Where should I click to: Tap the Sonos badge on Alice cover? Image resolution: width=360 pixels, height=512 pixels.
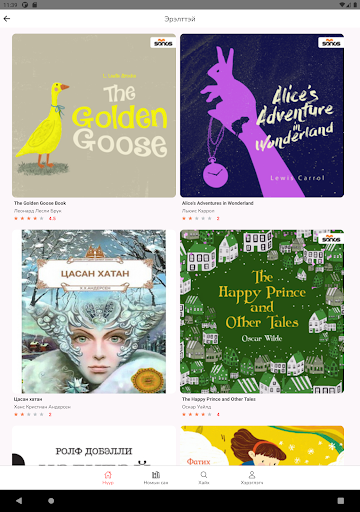[331, 43]
